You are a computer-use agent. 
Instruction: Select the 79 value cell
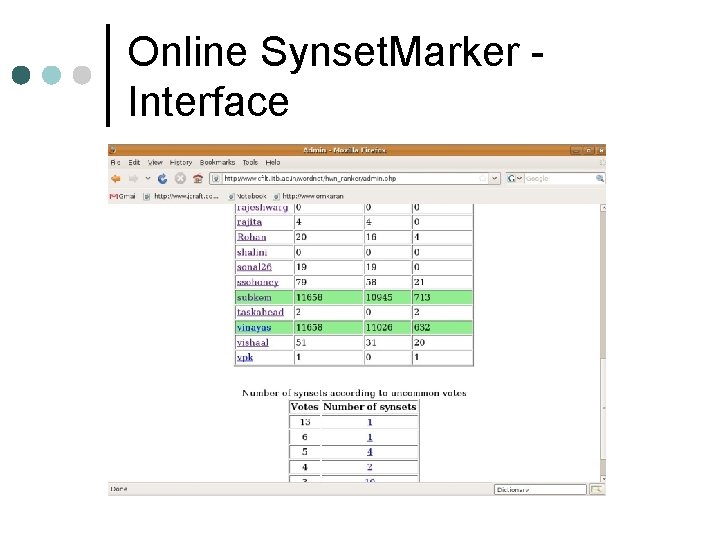(328, 282)
